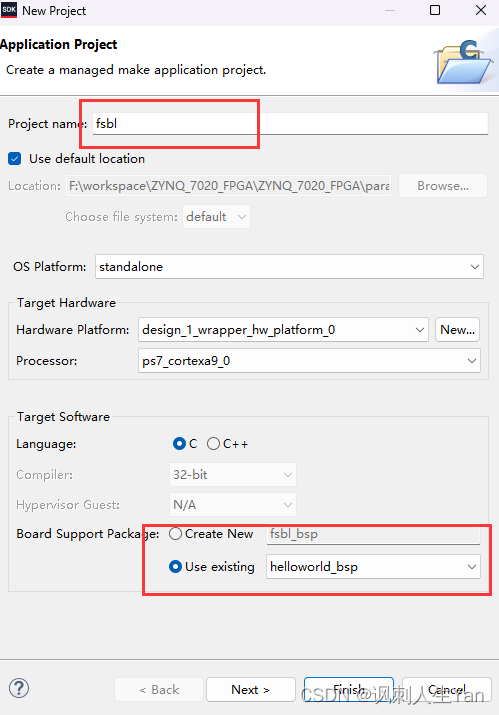Image resolution: width=499 pixels, height=715 pixels.
Task: Uncheck Use default location checkbox
Action: click(15, 159)
